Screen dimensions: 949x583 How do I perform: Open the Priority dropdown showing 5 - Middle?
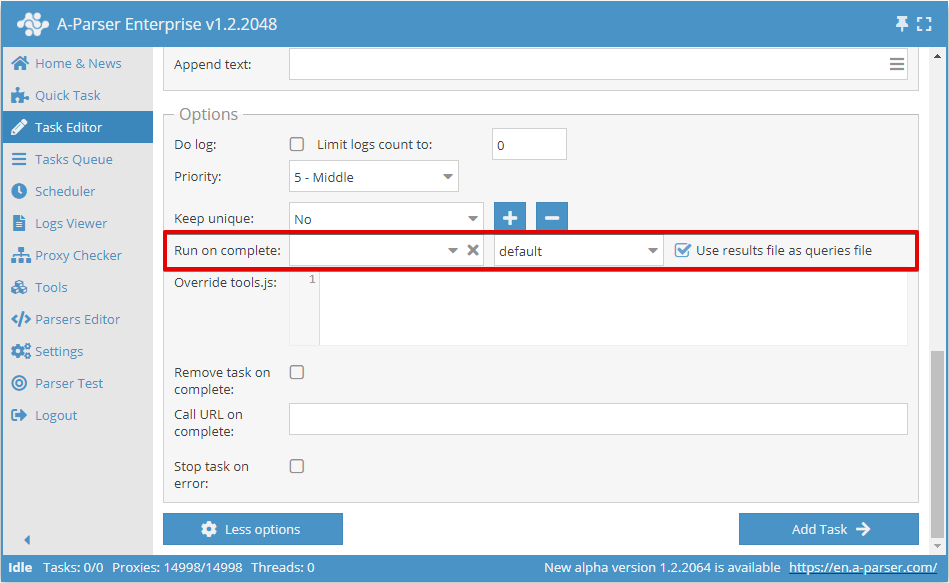point(373,177)
